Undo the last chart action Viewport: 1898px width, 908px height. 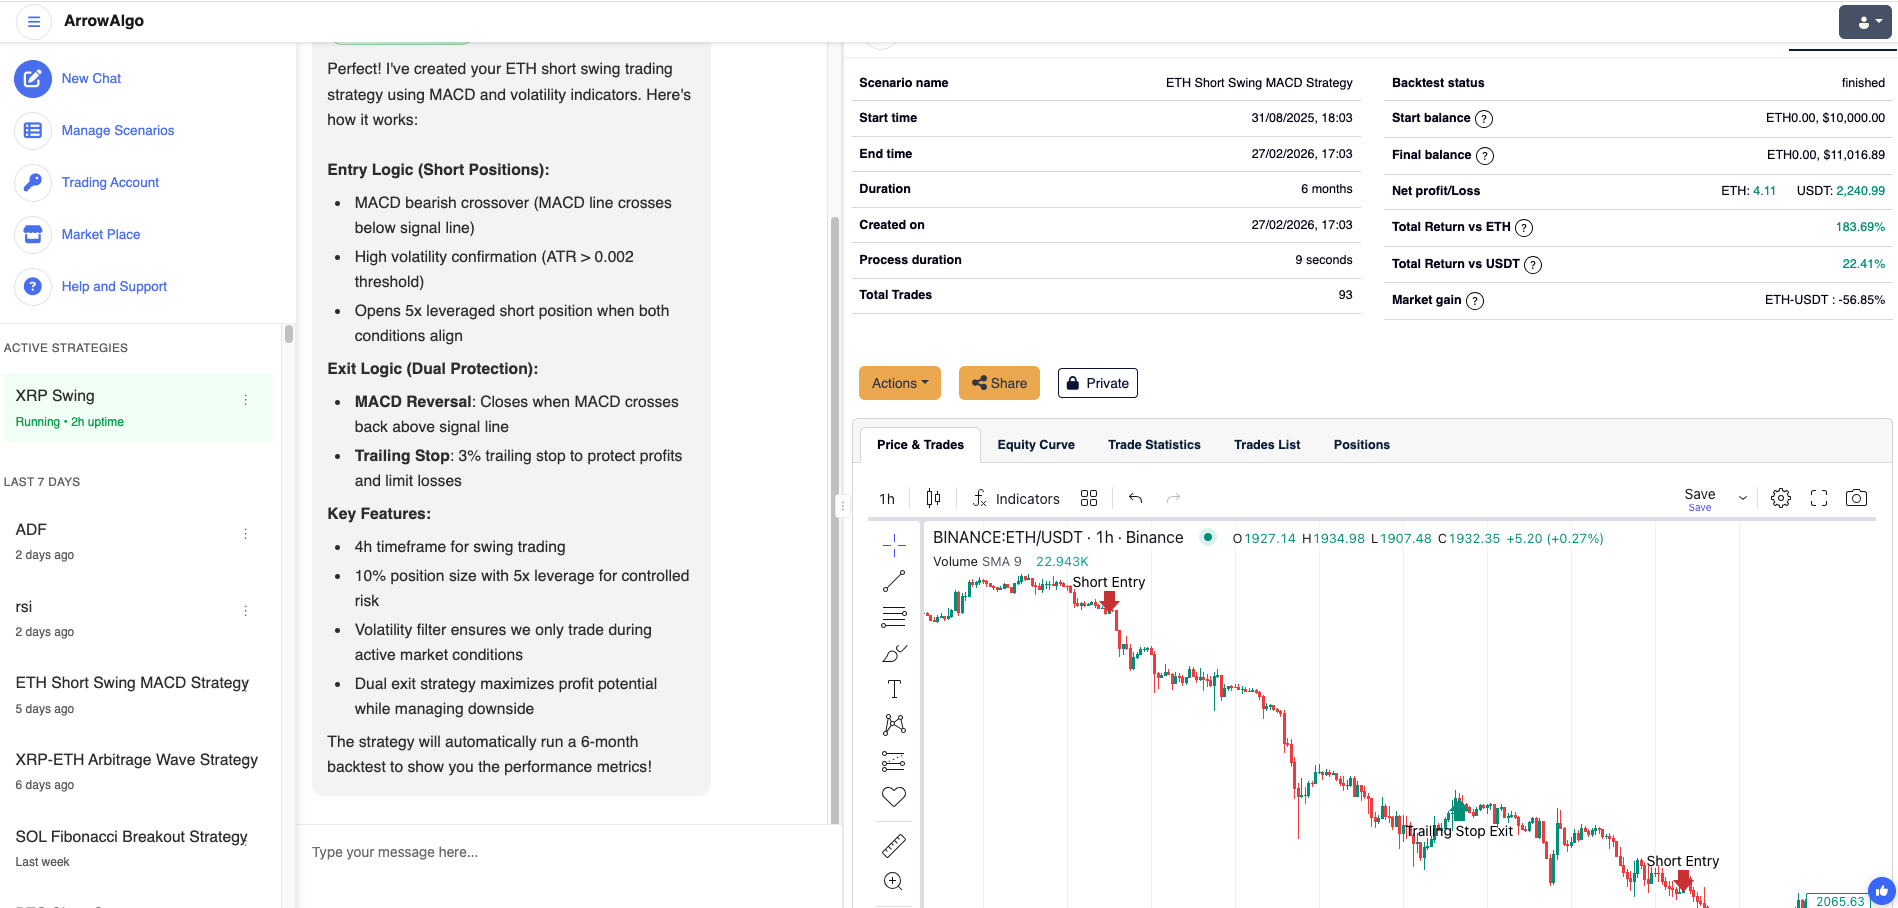pos(1135,497)
